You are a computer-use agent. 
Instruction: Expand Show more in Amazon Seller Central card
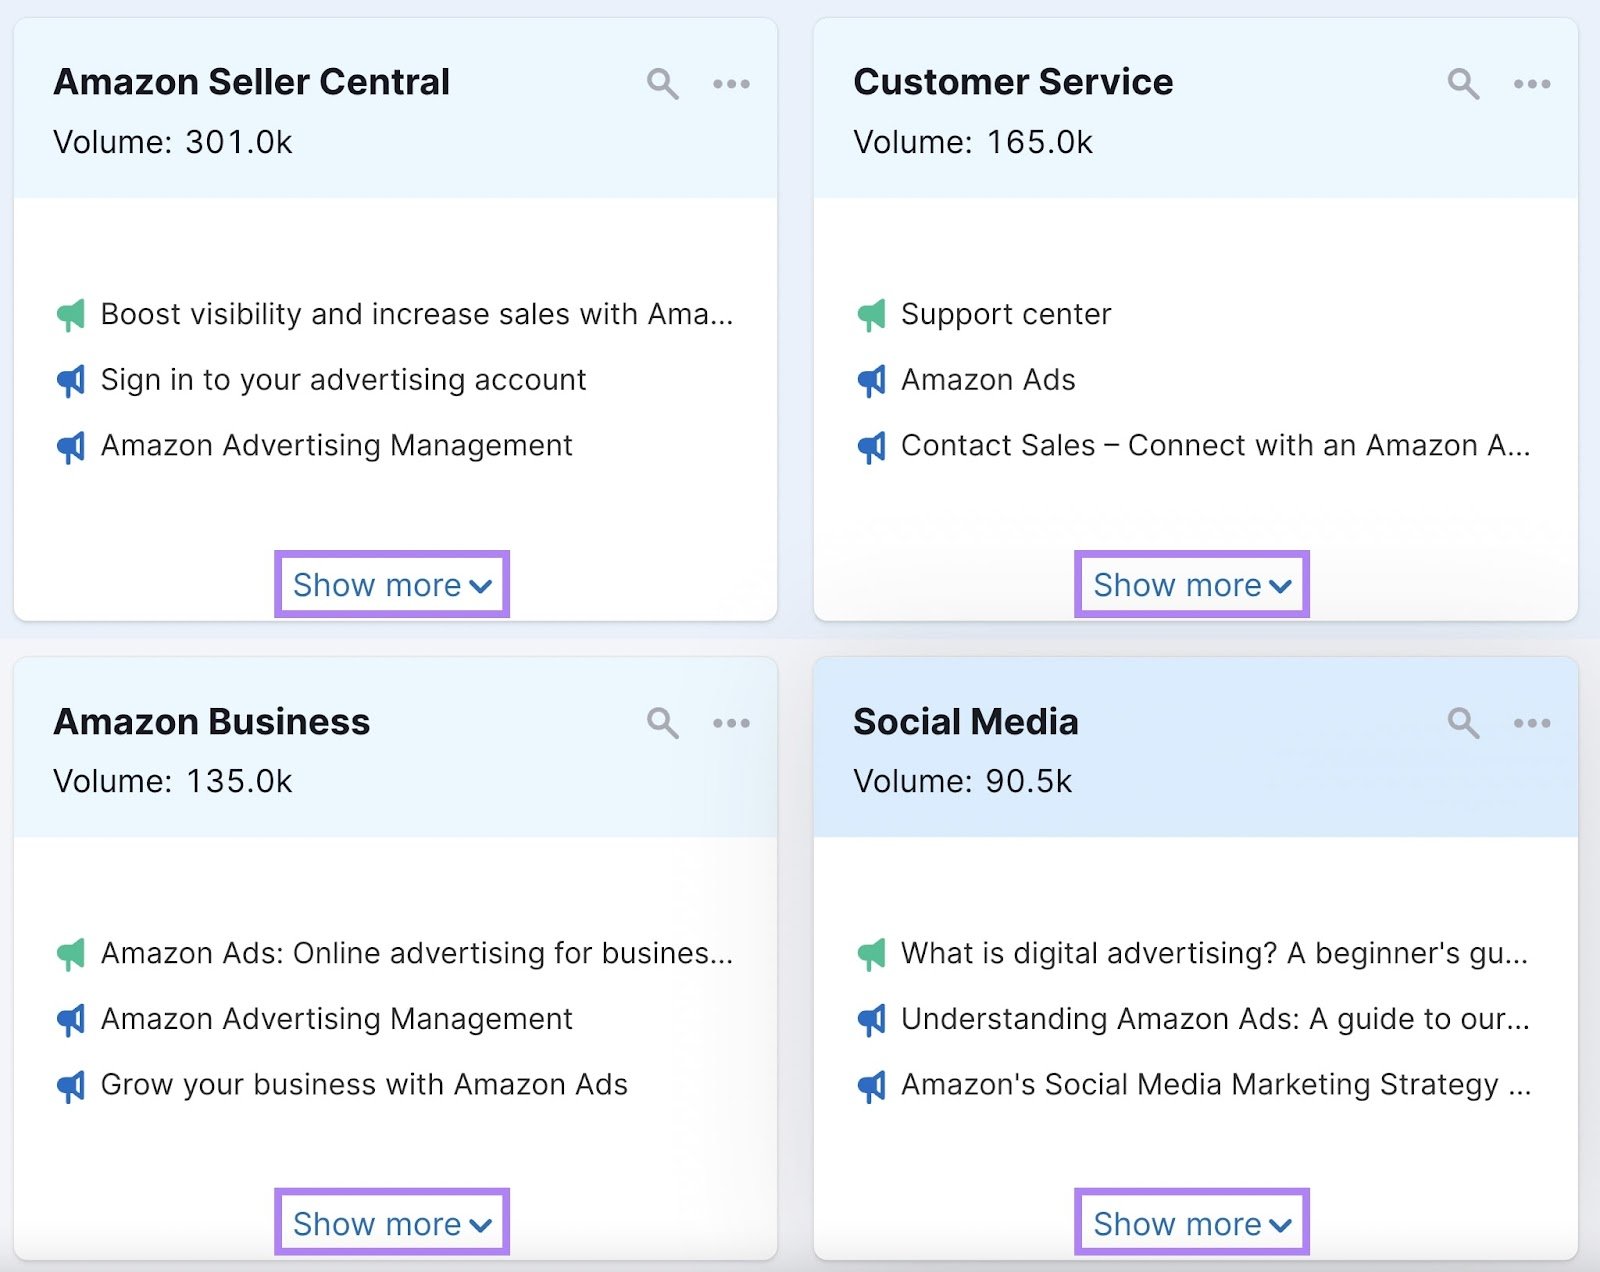[392, 585]
